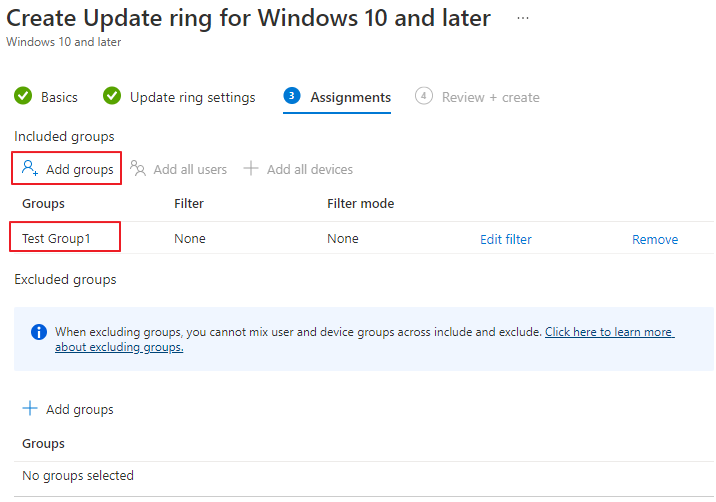Viewport: 716px width, 502px height.
Task: Click the Groups column header under Included groups
Action: coord(43,203)
